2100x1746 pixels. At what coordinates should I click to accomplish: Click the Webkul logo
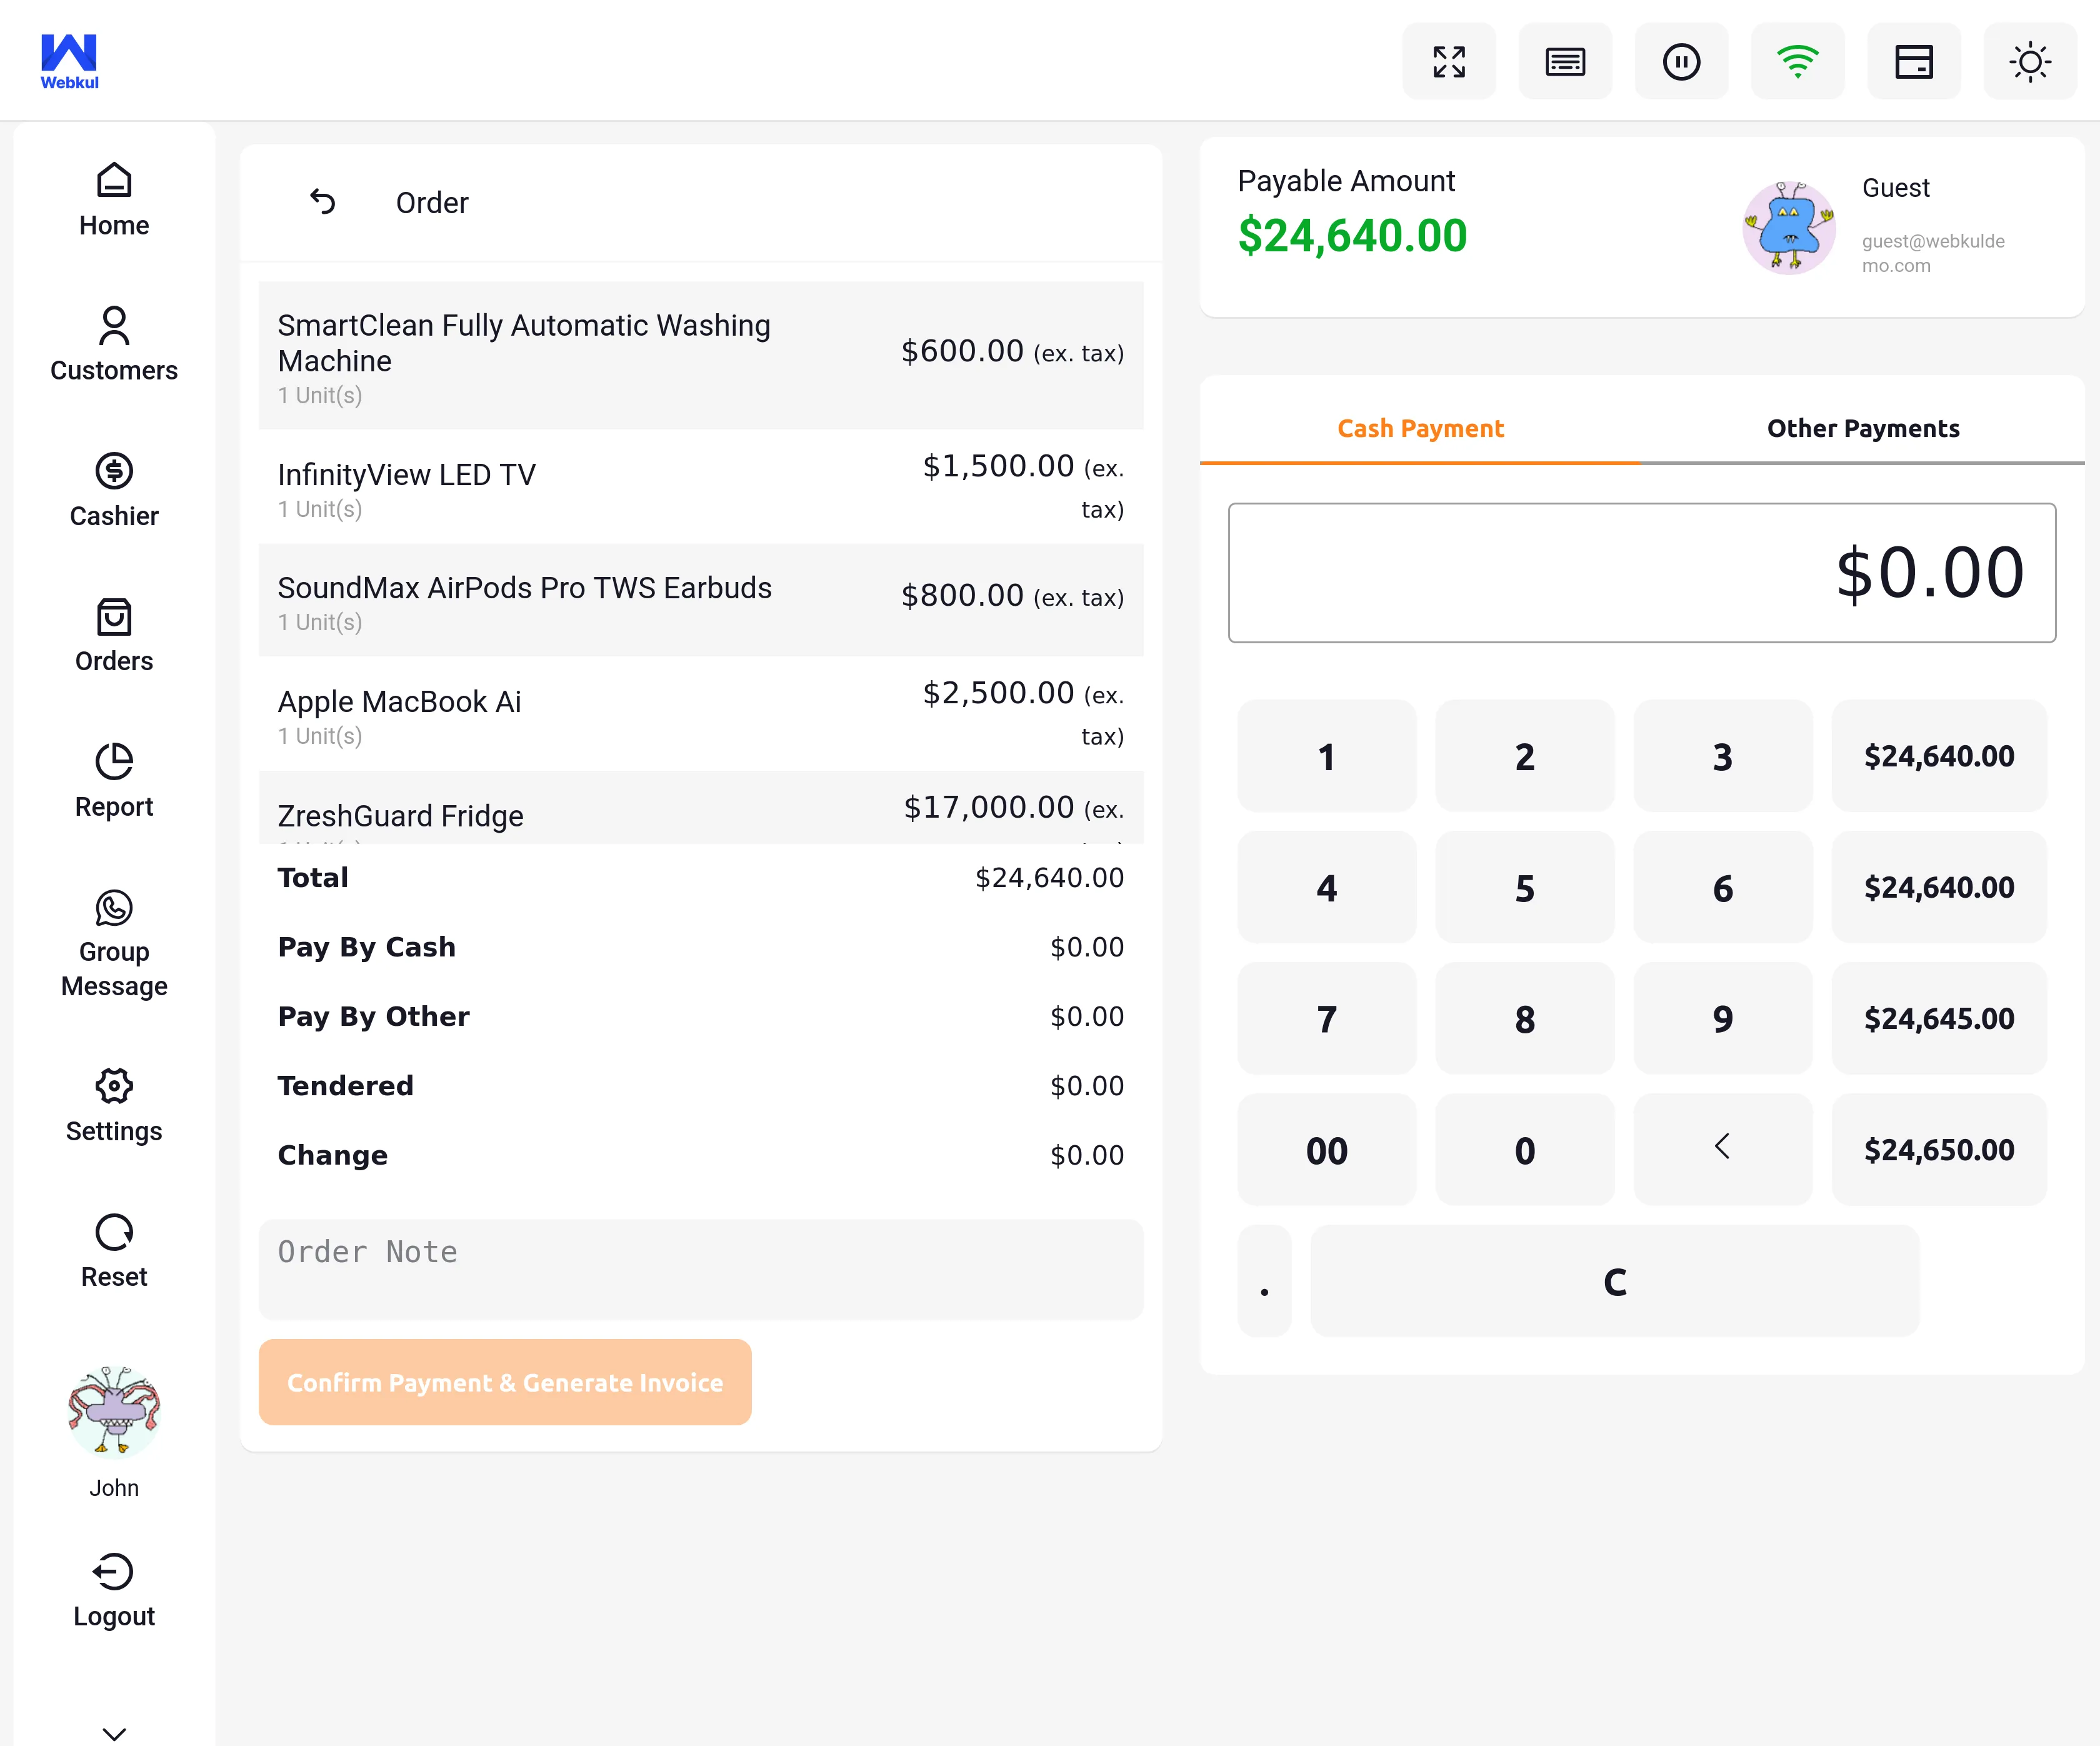[x=69, y=61]
